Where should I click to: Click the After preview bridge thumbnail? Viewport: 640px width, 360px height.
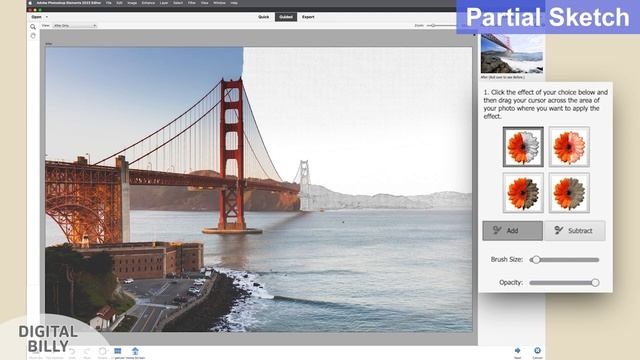(x=512, y=53)
